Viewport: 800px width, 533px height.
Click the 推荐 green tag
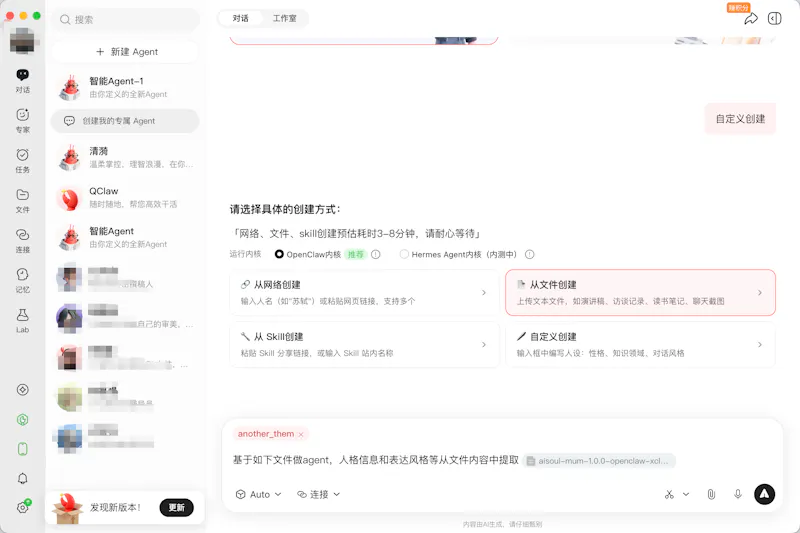pos(356,254)
